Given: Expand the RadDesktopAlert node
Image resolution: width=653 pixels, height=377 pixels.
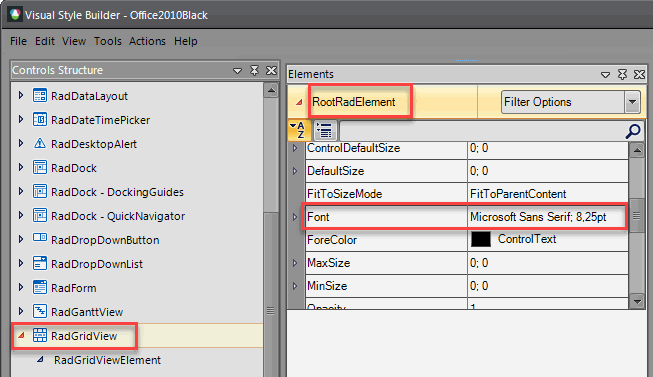Looking at the screenshot, I should click(21, 143).
